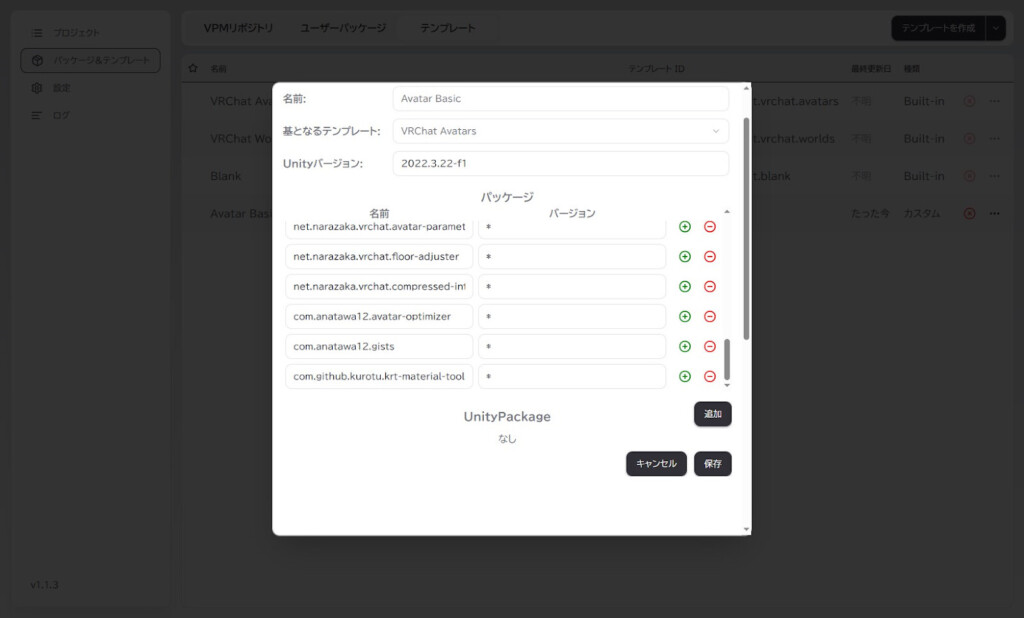The width and height of the screenshot is (1024, 618).
Task: Cancel the dialog with キャンセル
Action: pyautogui.click(x=656, y=464)
